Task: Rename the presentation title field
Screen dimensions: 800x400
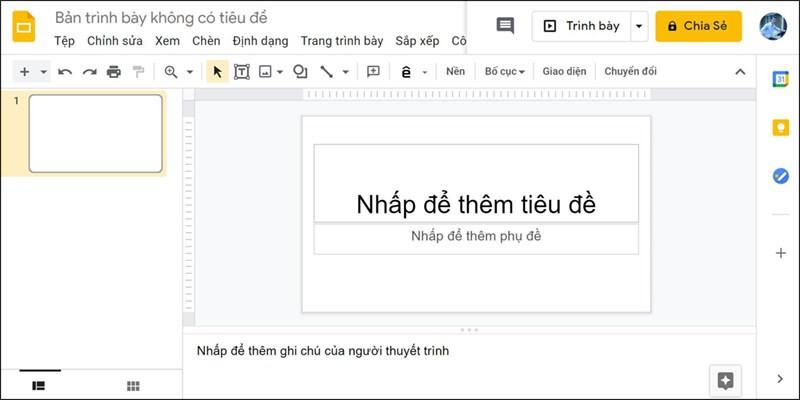Action: (161, 18)
